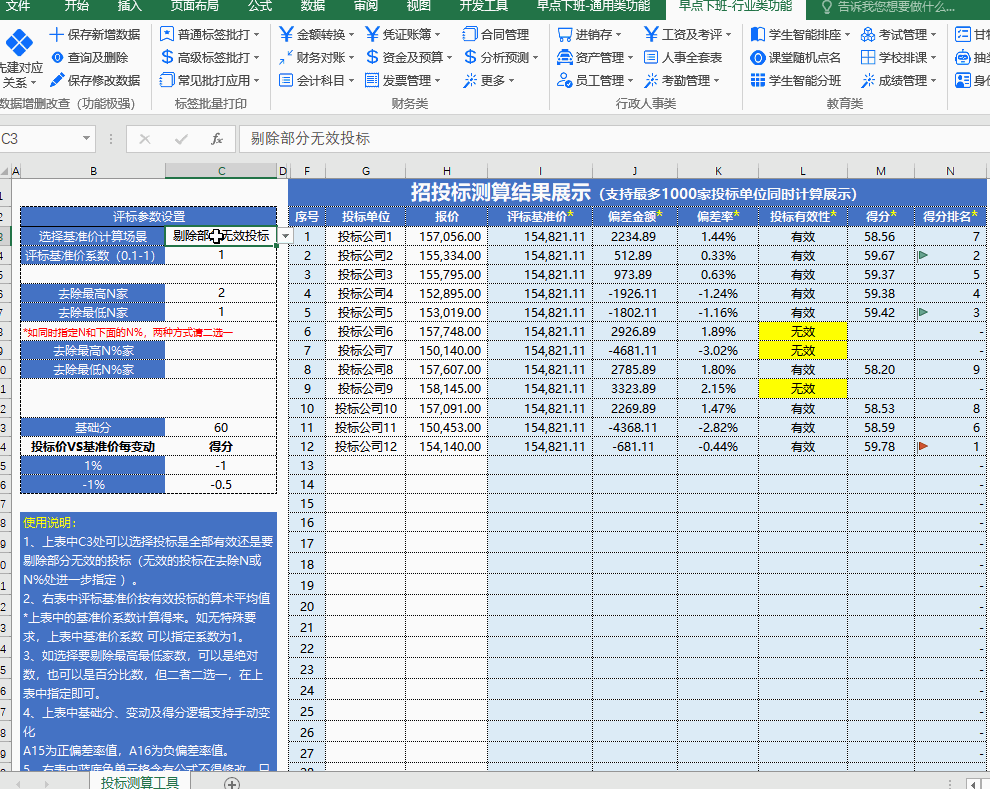The image size is (990, 789).
Task: Click the yellow 无效 cell for 投标公司6
Action: pos(802,331)
